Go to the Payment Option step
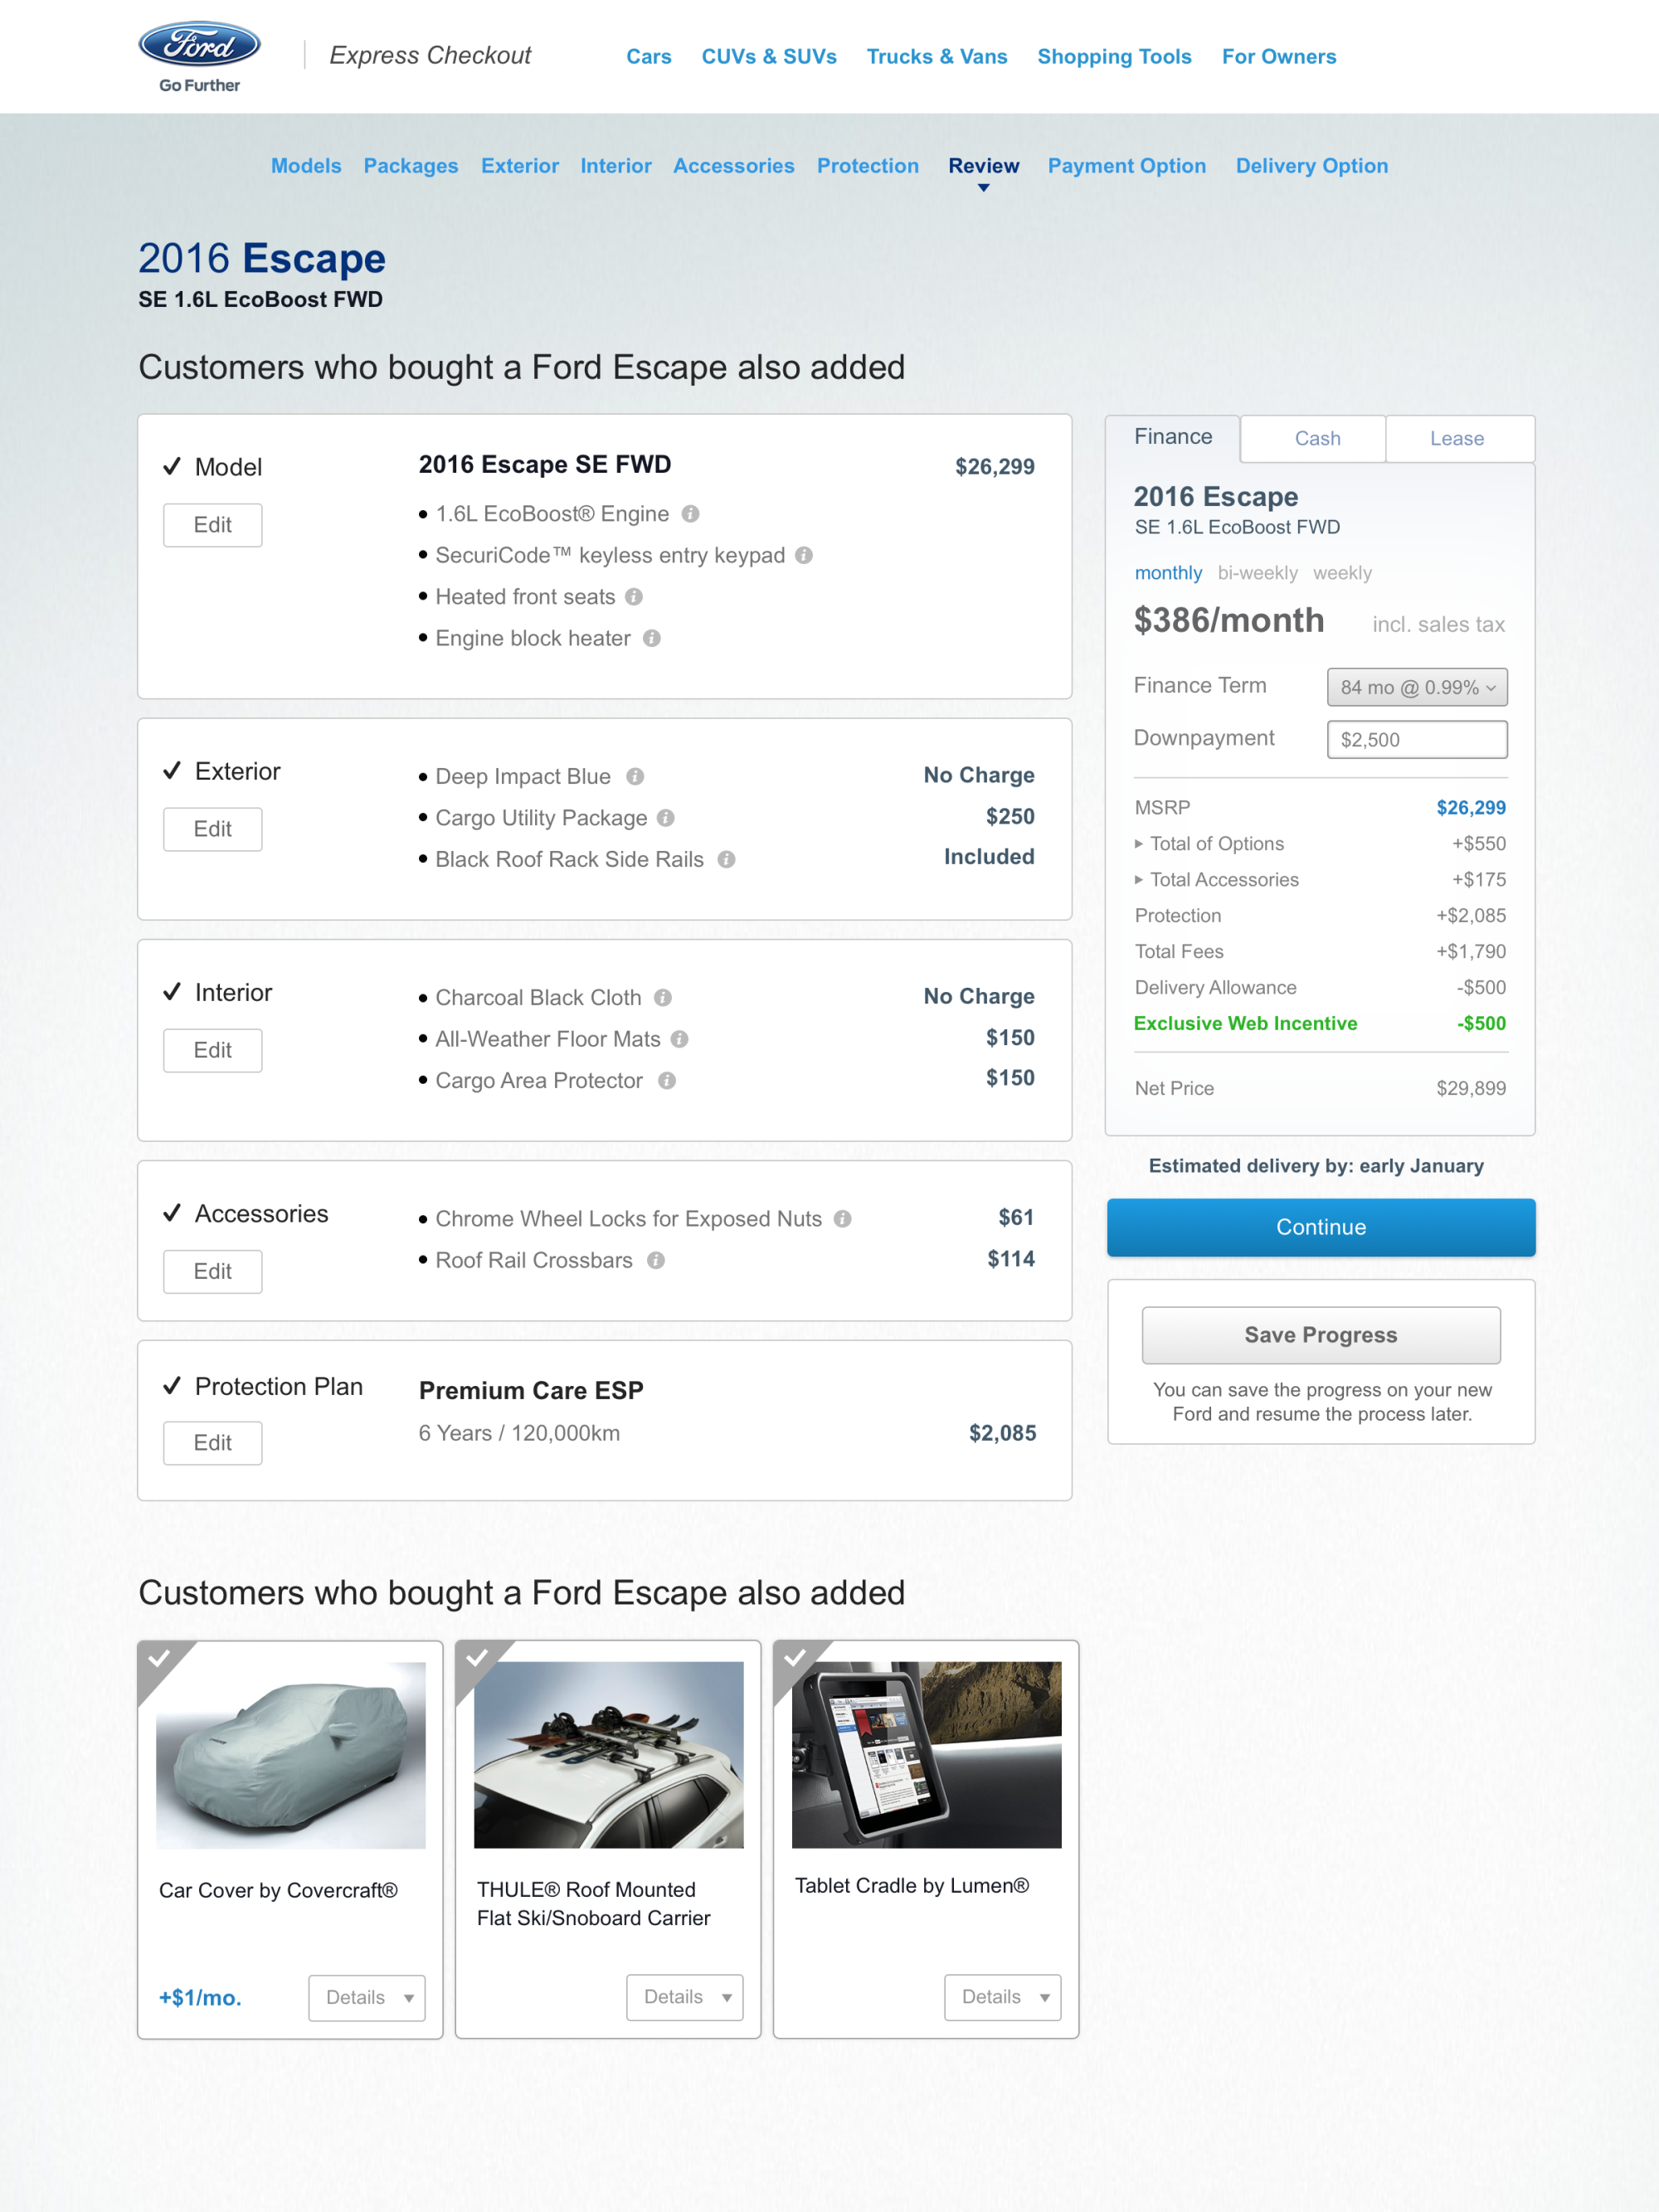The height and width of the screenshot is (2212, 1659). (x=1126, y=166)
